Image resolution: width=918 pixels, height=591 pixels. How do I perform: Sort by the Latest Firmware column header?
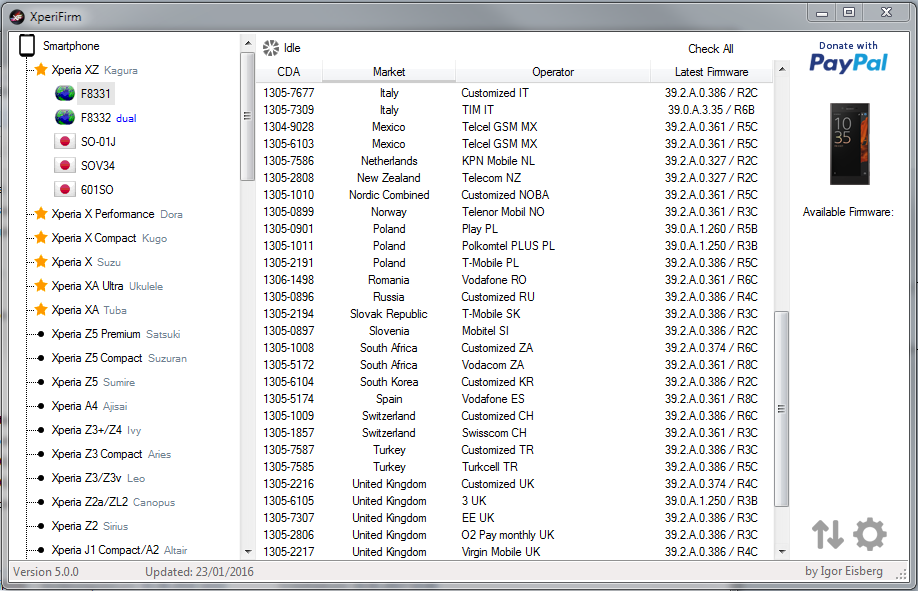tap(711, 72)
